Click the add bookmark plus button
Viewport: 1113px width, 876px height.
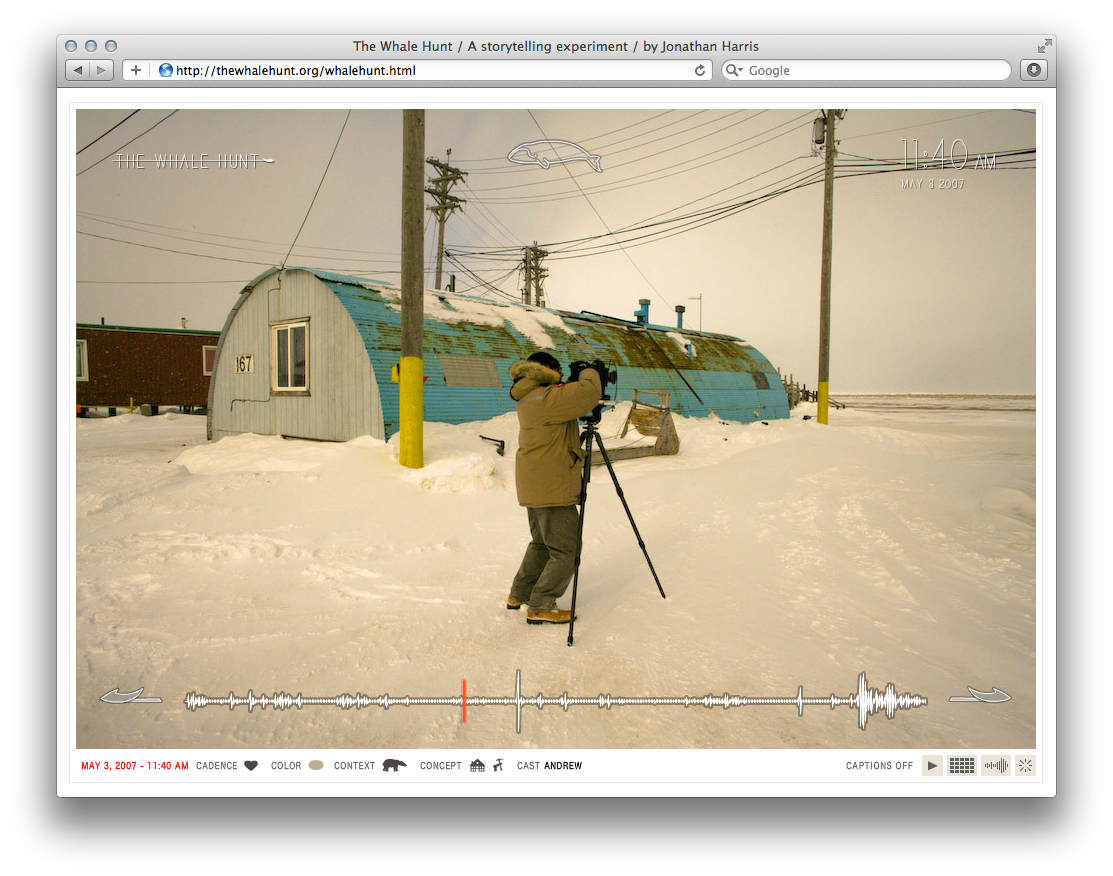pyautogui.click(x=136, y=70)
